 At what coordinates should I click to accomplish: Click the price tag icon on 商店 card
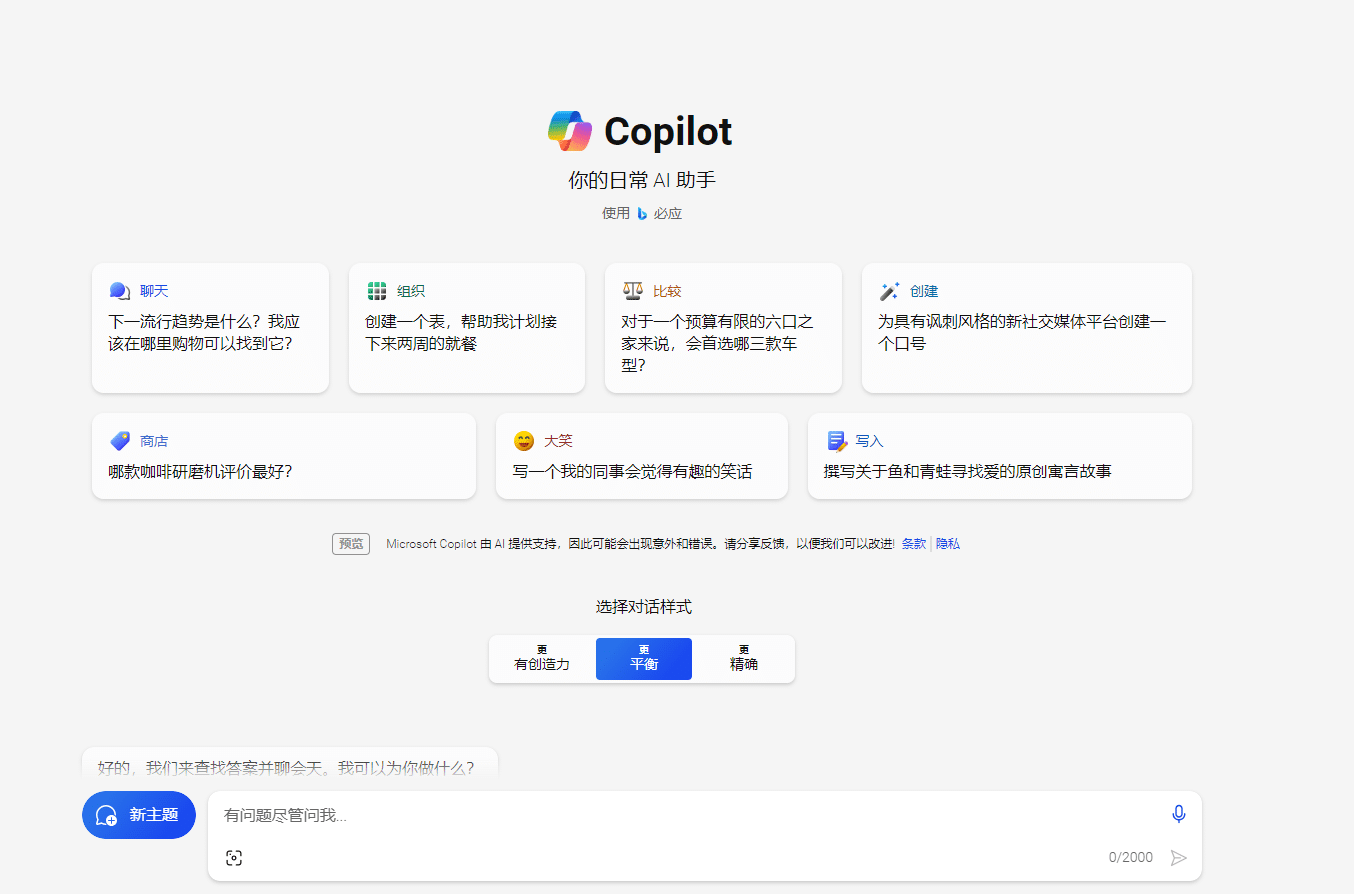[120, 441]
